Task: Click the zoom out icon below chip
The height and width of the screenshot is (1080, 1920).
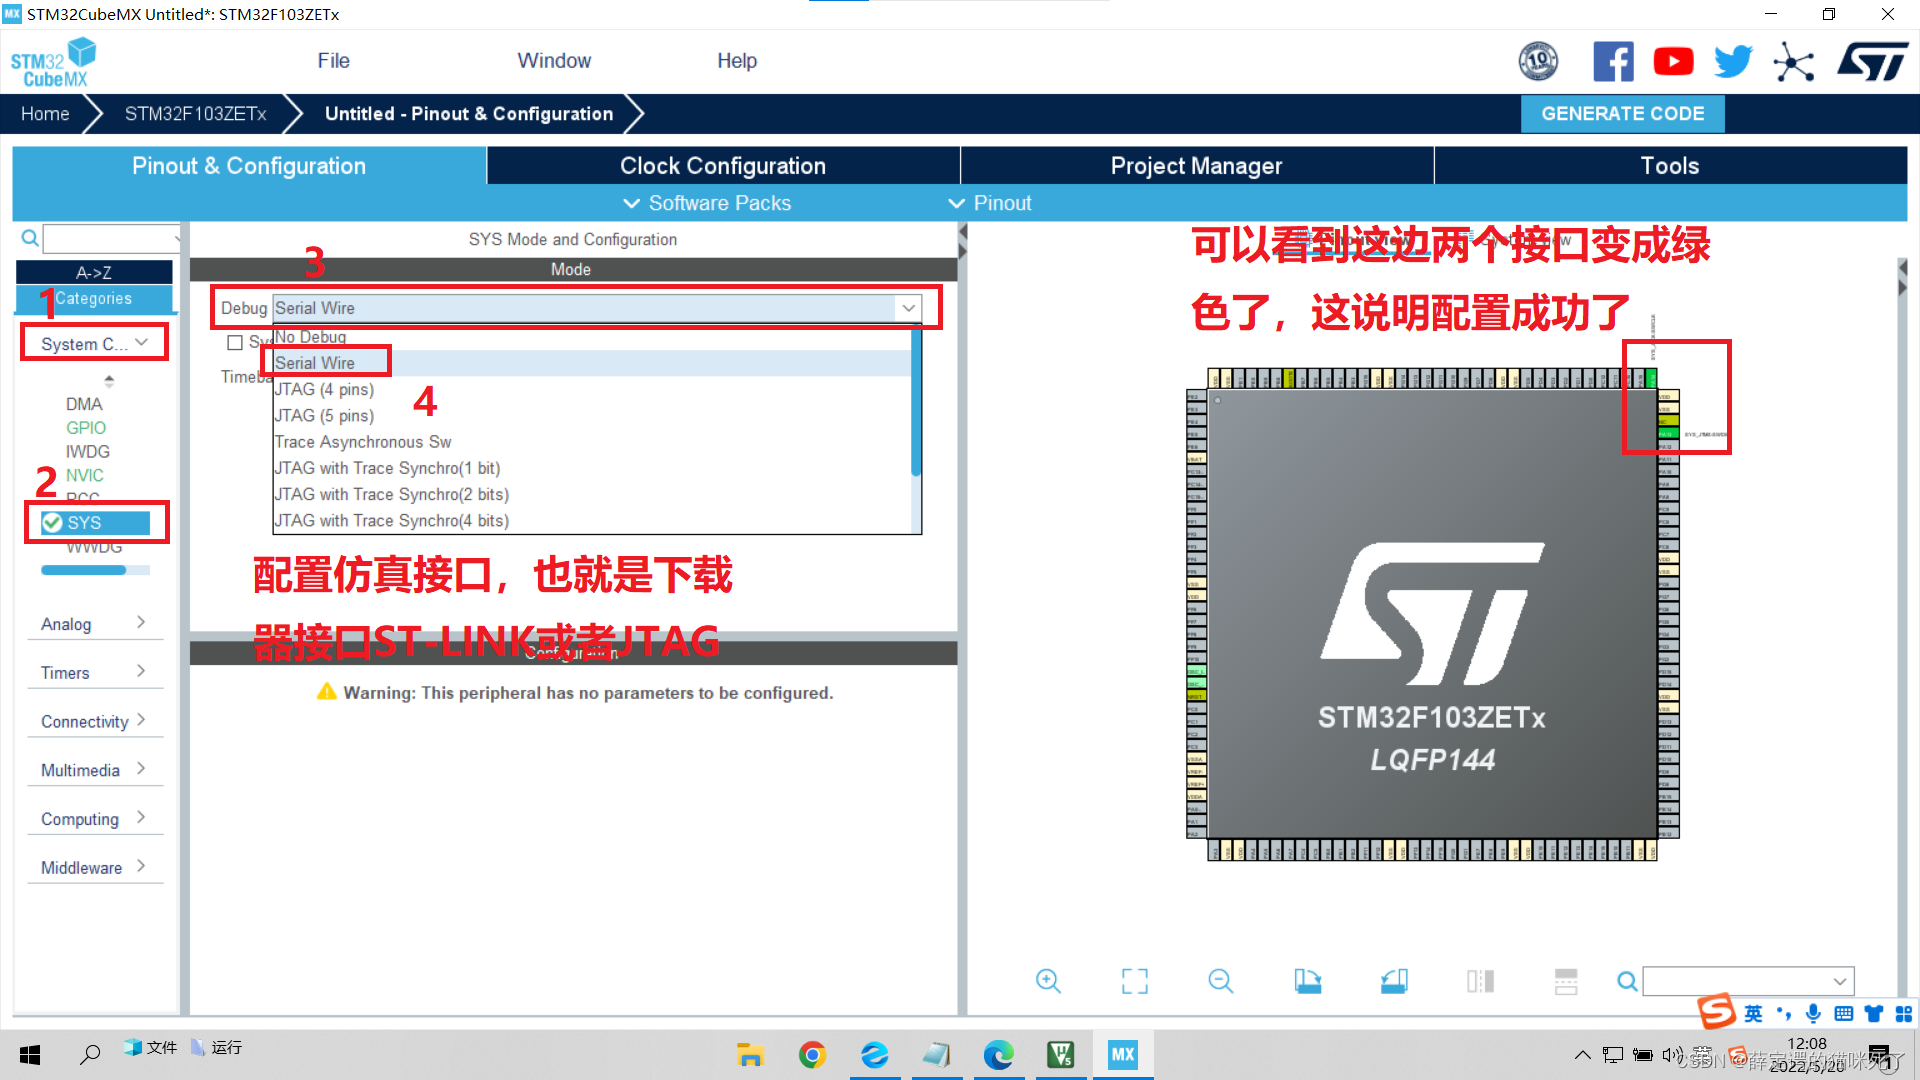Action: tap(1220, 981)
